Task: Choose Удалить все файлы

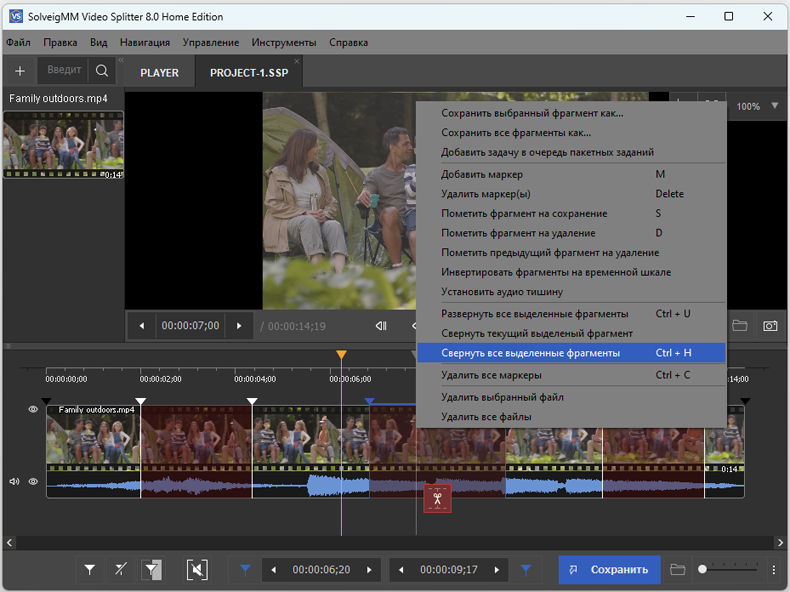Action: click(x=571, y=417)
